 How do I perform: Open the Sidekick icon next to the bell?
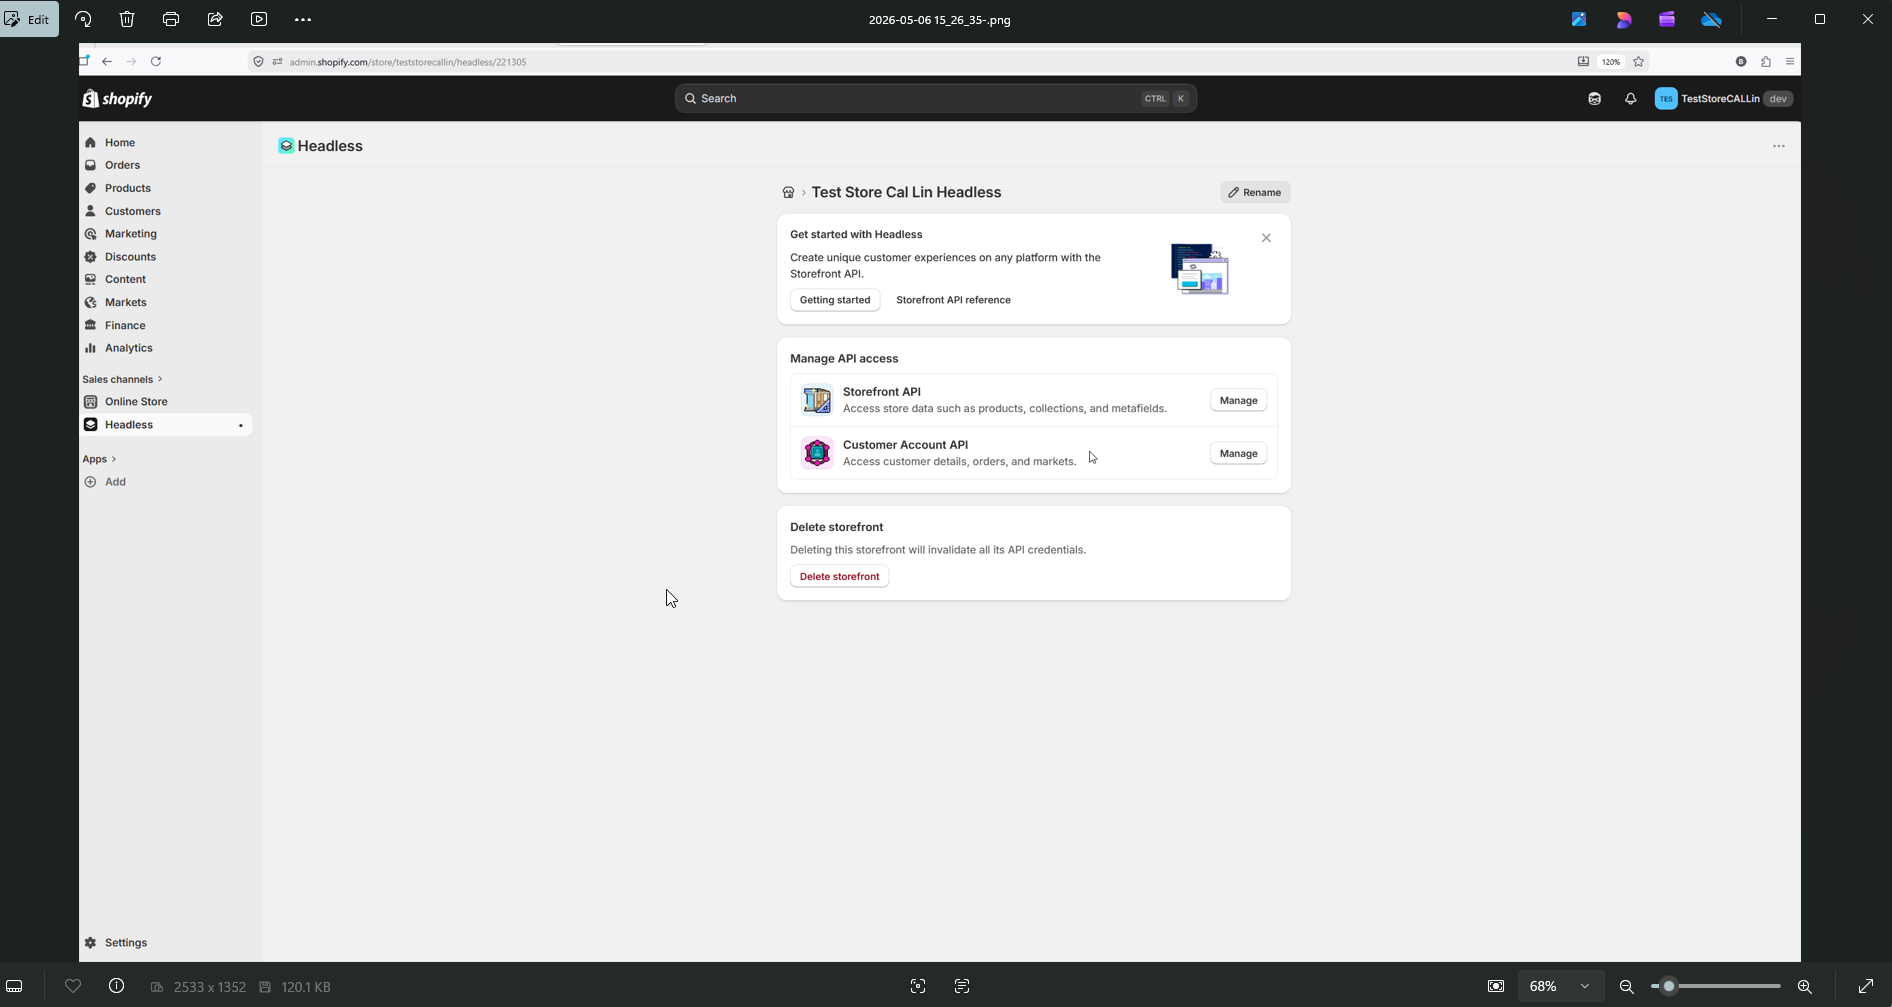coord(1594,98)
